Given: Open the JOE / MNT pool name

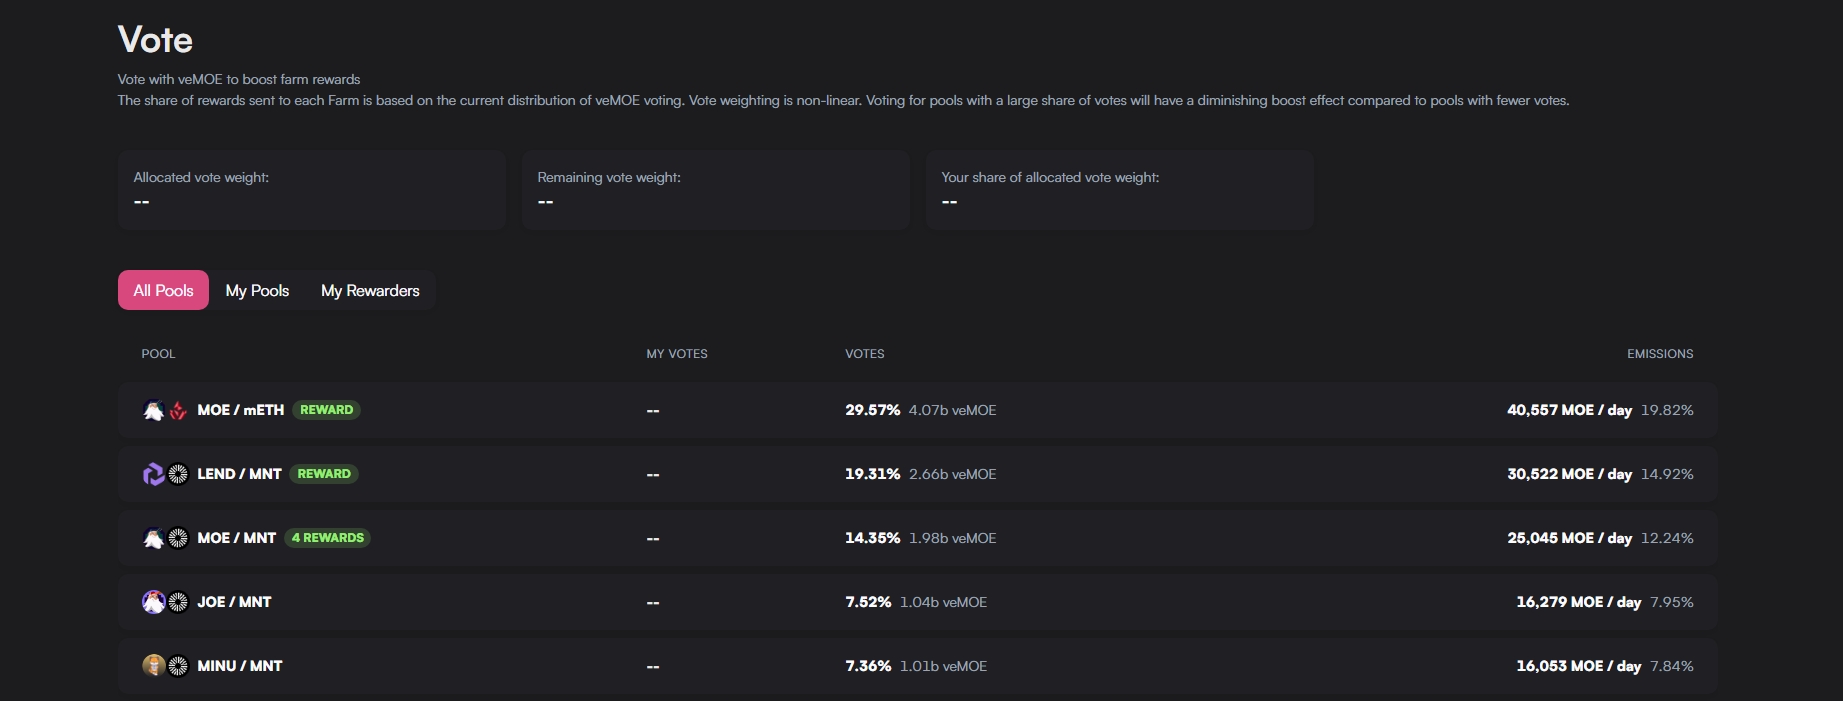Looking at the screenshot, I should click(234, 602).
